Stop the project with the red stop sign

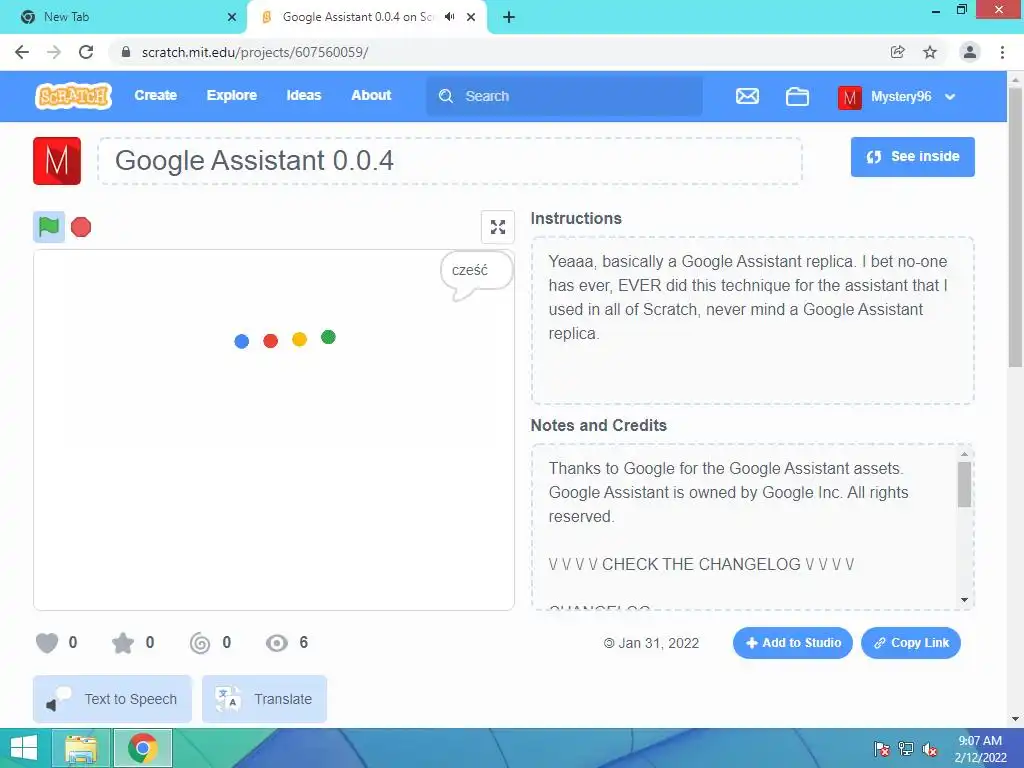pyautogui.click(x=81, y=227)
